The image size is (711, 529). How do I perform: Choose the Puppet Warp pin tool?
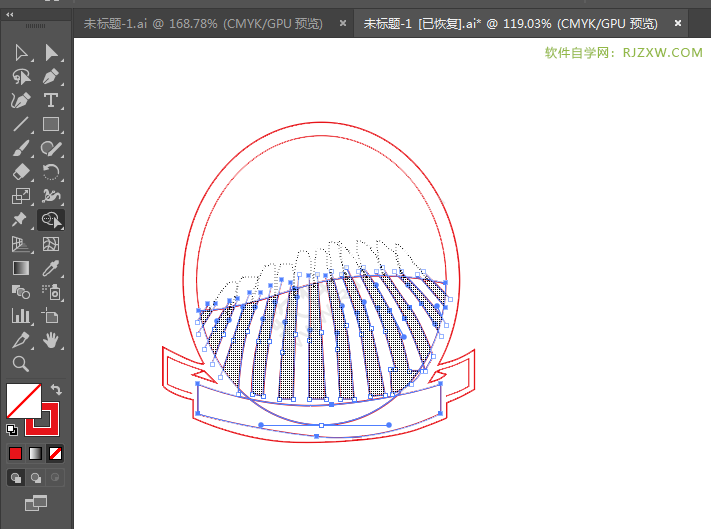pyautogui.click(x=21, y=220)
